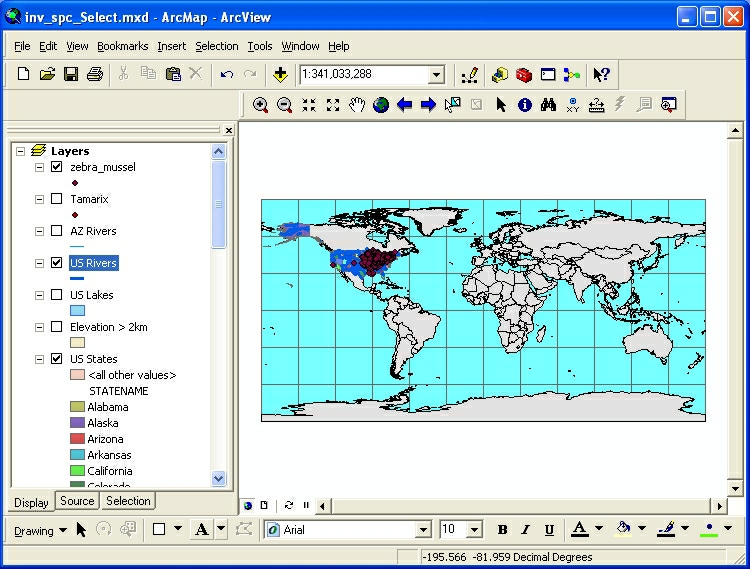Turn on the US Lakes layer

tap(57, 295)
